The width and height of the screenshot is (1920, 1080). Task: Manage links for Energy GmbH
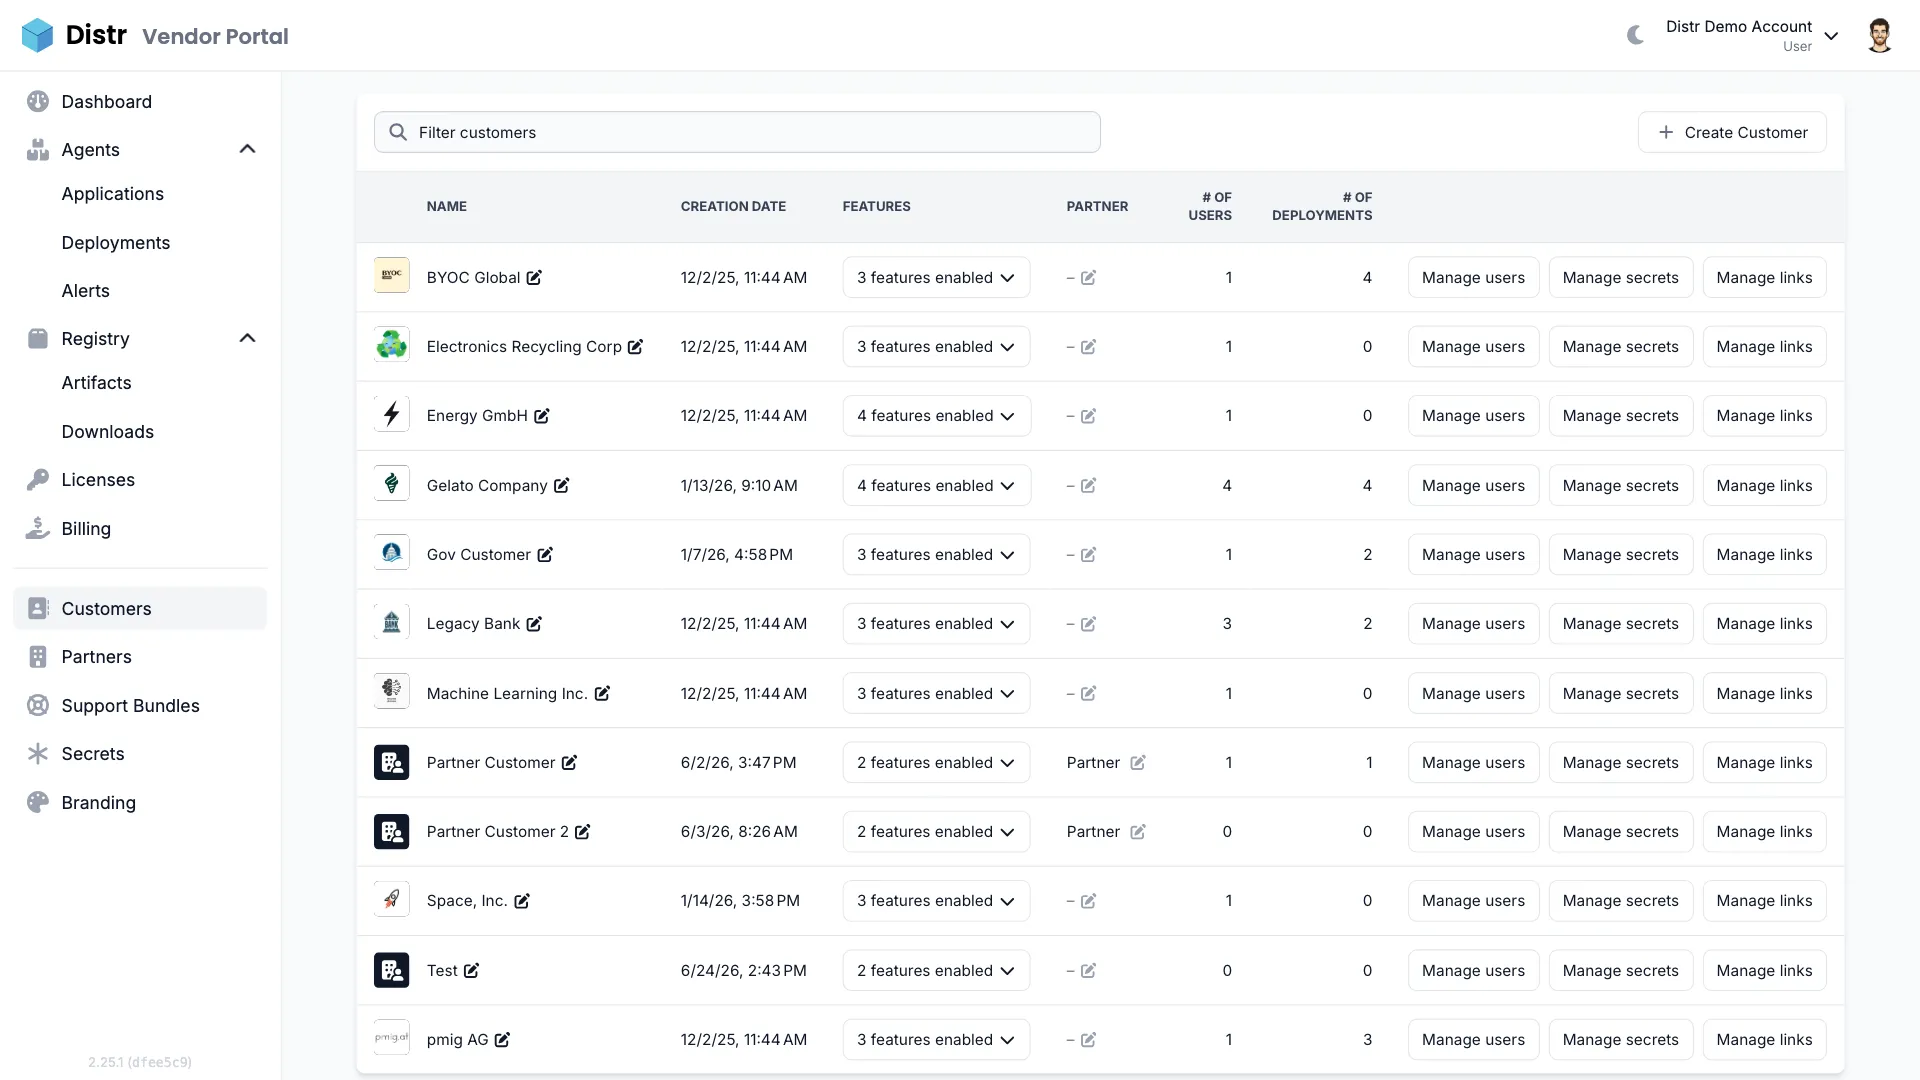click(x=1764, y=416)
